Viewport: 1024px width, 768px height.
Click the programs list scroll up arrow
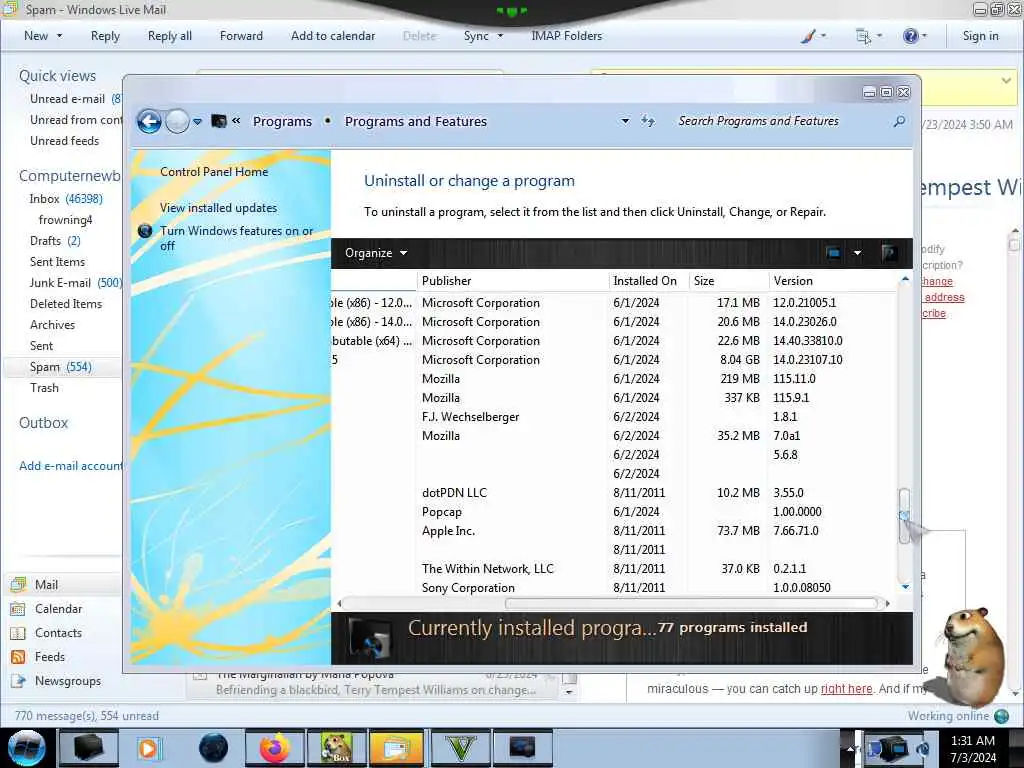coord(904,280)
